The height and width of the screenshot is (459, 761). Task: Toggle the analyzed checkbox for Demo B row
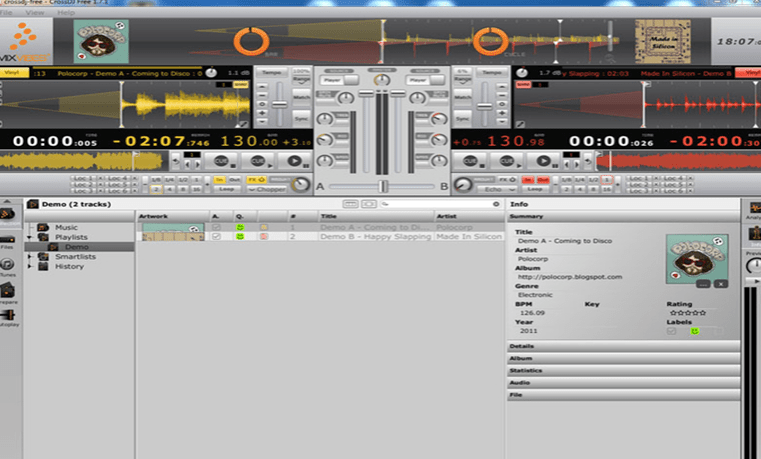216,236
